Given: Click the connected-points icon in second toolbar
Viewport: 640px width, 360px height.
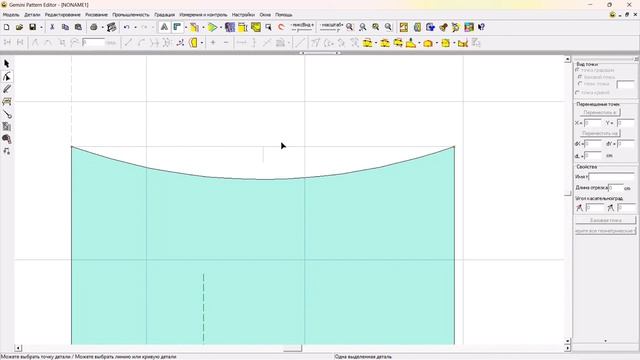Looking at the screenshot, I should click(180, 42).
